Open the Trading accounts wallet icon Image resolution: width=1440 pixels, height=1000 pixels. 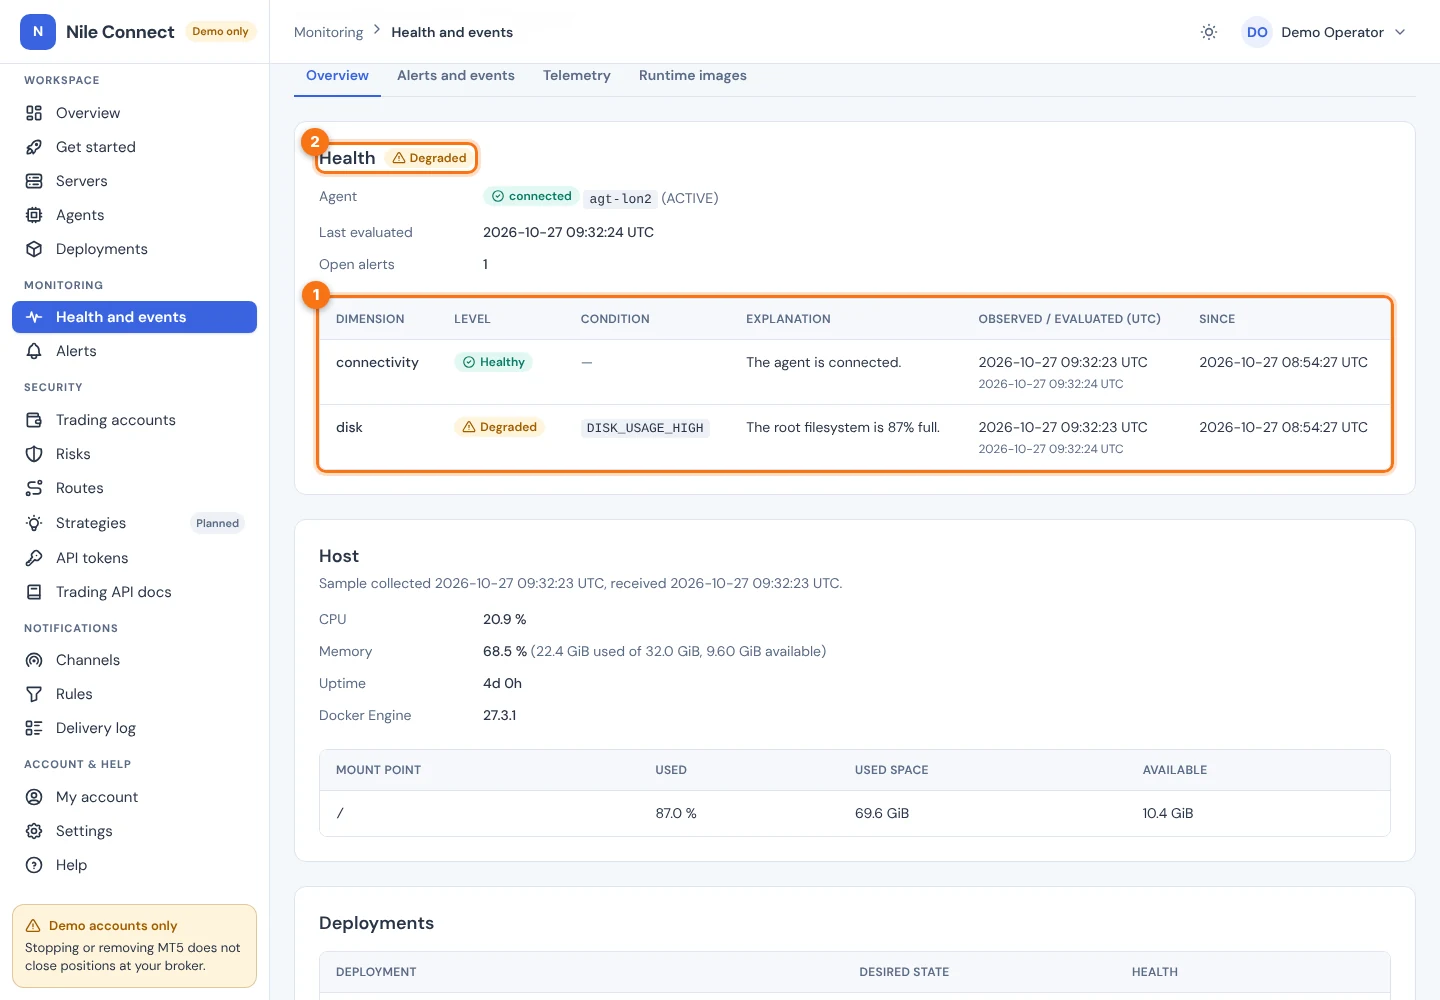34,420
